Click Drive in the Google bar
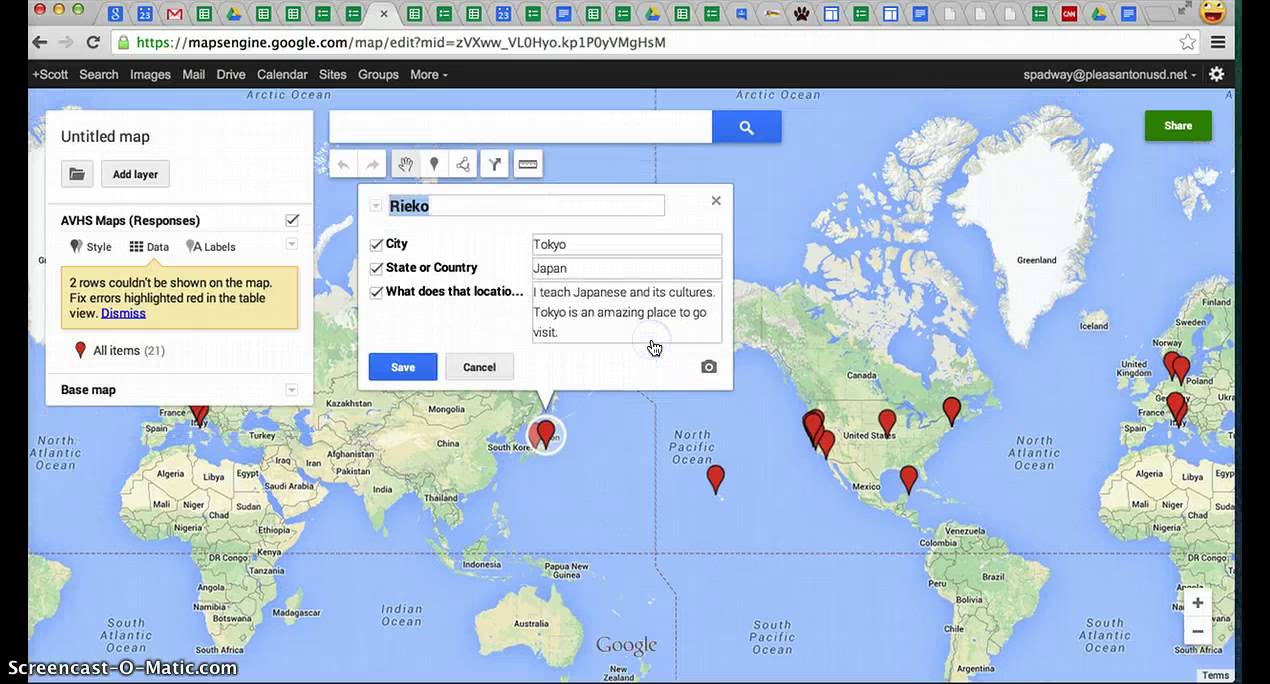The width and height of the screenshot is (1270, 684). (x=231, y=74)
